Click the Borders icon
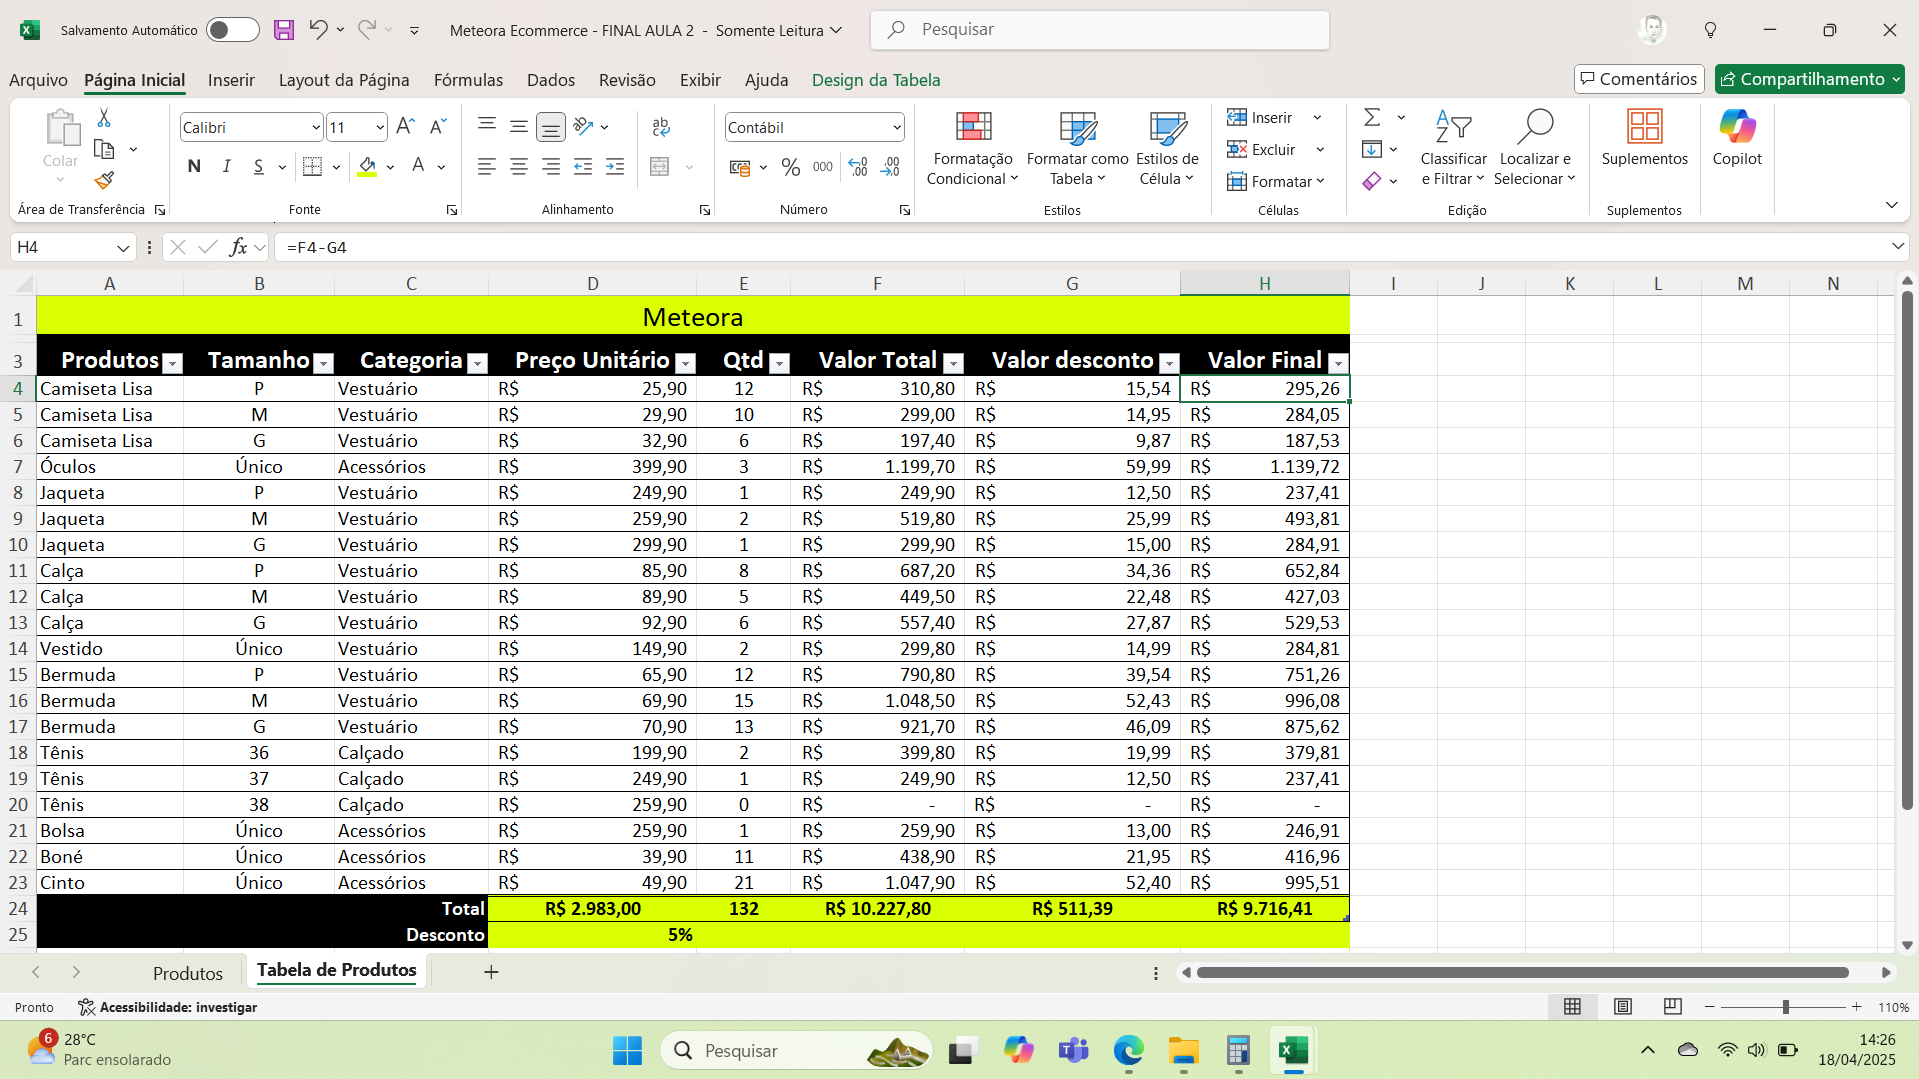 312,167
